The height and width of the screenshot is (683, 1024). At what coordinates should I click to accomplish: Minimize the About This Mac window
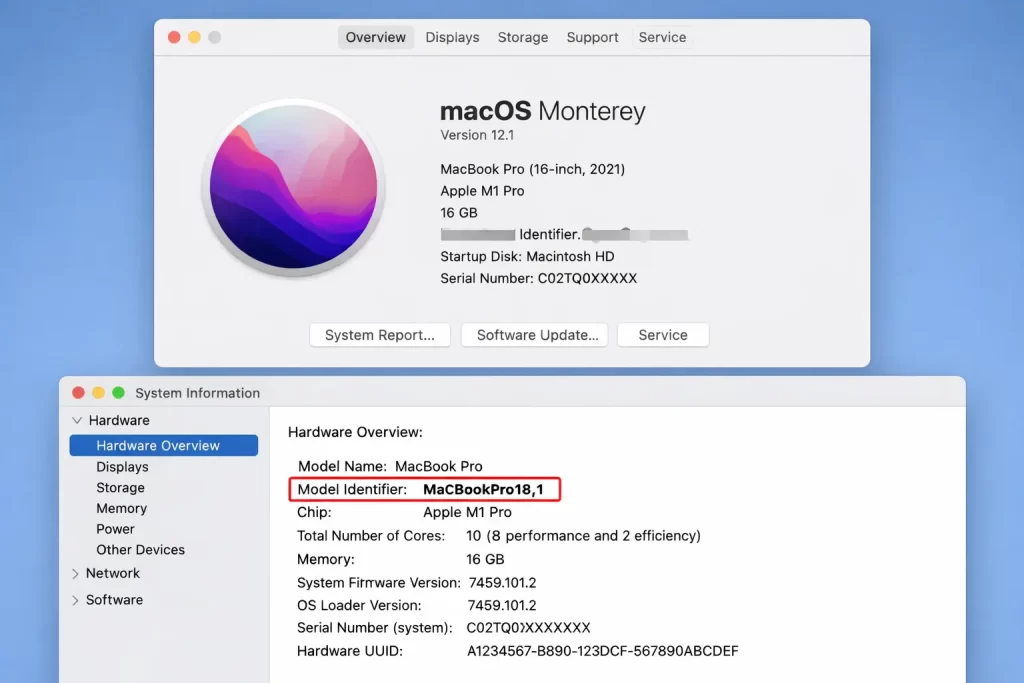(x=194, y=37)
